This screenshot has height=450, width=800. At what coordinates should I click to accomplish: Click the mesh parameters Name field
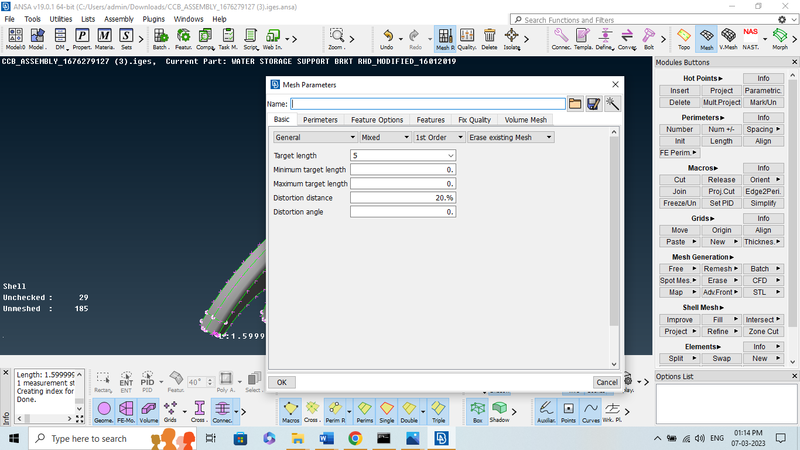(x=428, y=104)
